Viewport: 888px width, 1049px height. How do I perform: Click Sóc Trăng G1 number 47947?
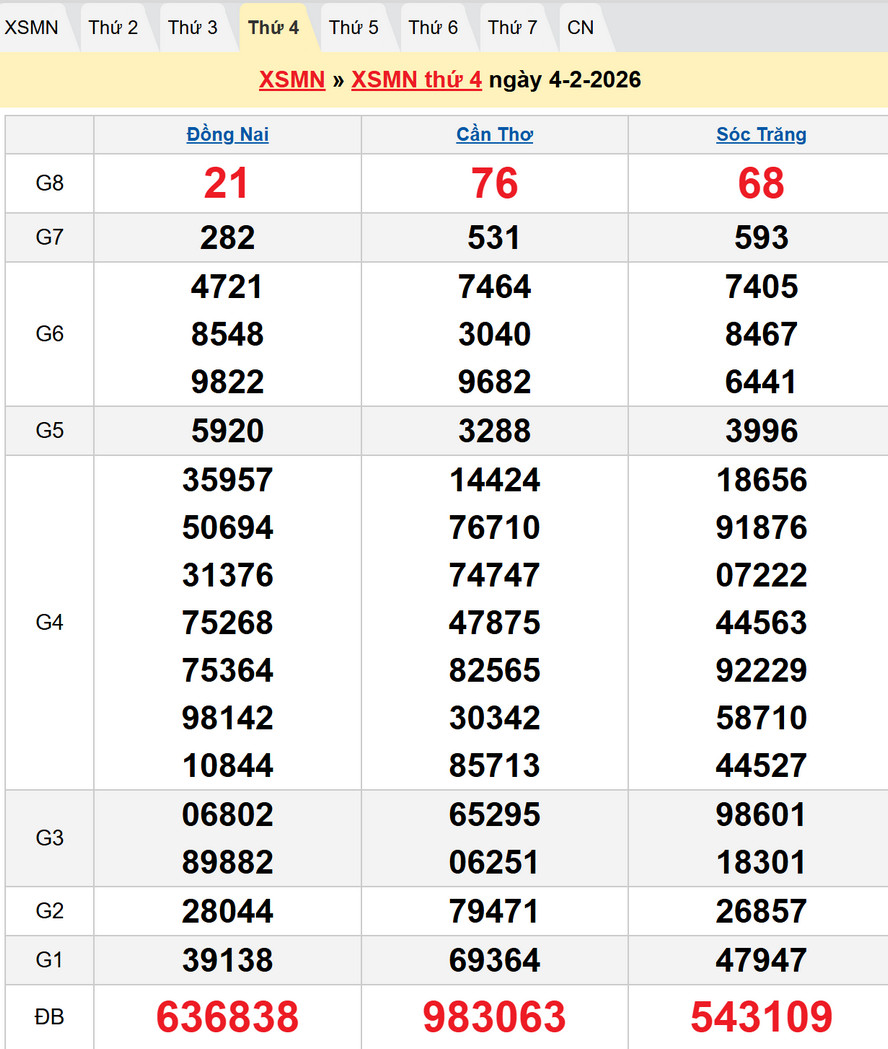click(x=761, y=960)
